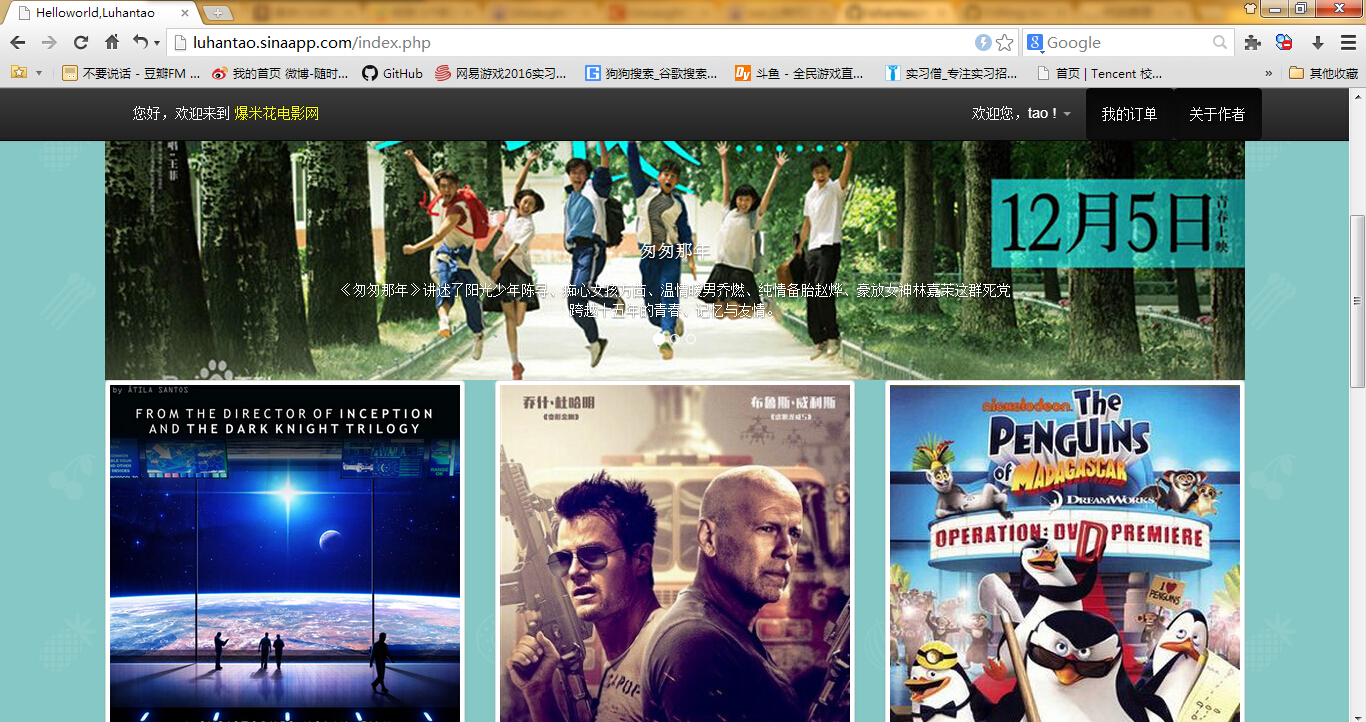Select the second carousel indicator dot
This screenshot has height=722, width=1366.
(x=675, y=340)
